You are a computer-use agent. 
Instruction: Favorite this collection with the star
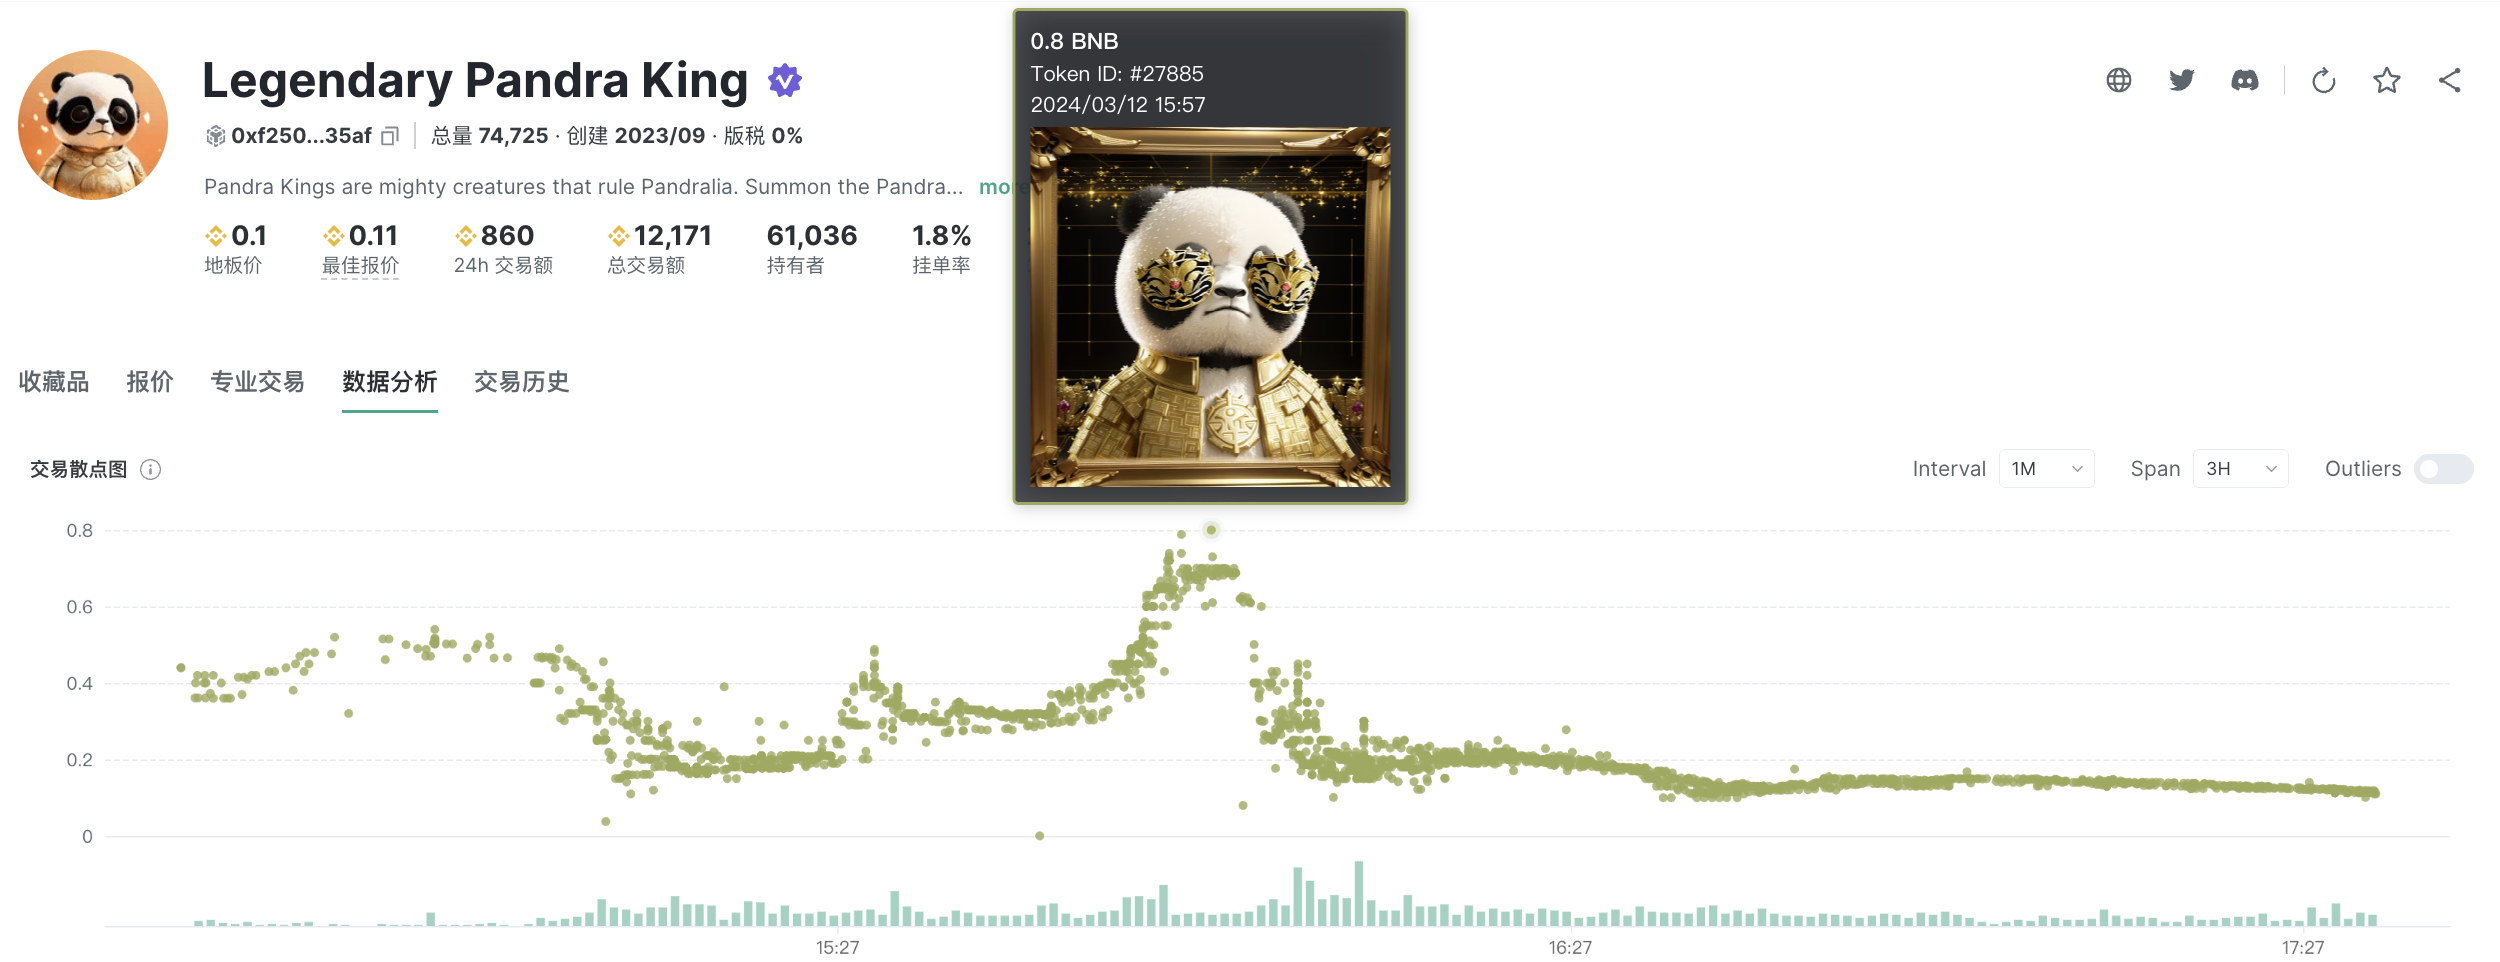tap(2386, 80)
